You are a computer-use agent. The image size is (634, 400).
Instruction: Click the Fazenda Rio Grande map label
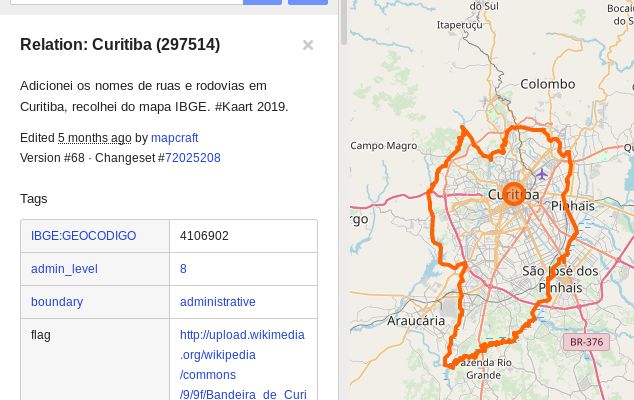click(484, 369)
